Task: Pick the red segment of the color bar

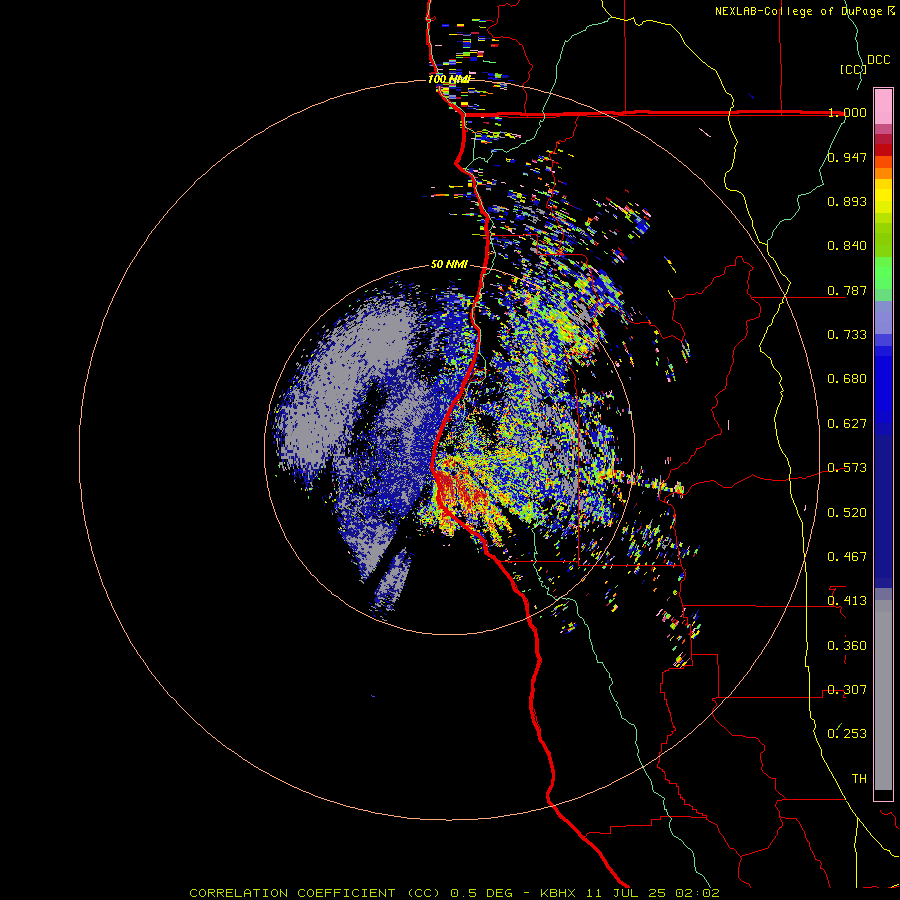Action: 883,150
